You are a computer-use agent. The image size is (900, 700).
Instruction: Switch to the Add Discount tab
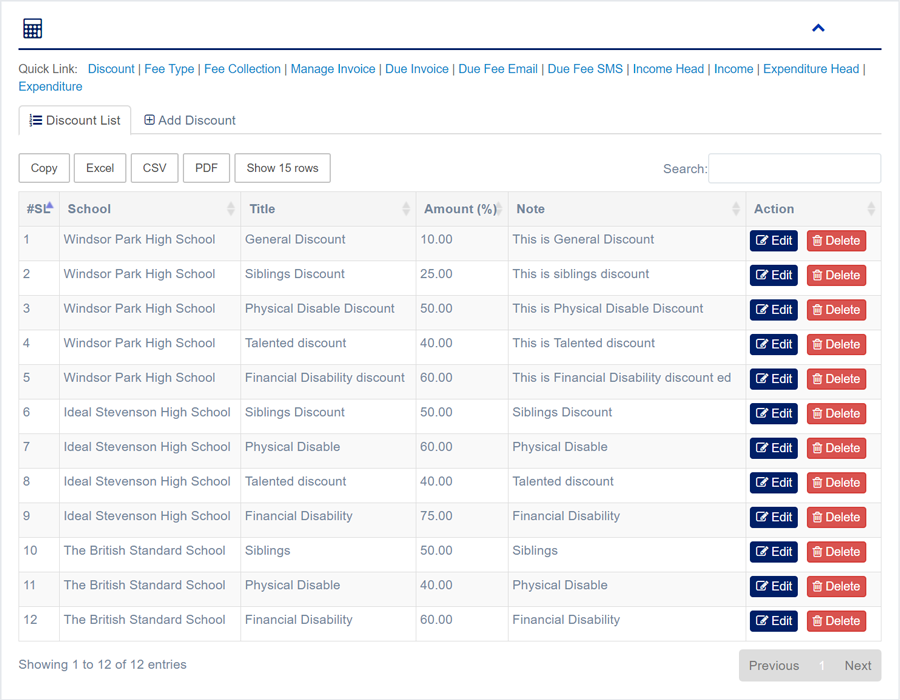(190, 120)
